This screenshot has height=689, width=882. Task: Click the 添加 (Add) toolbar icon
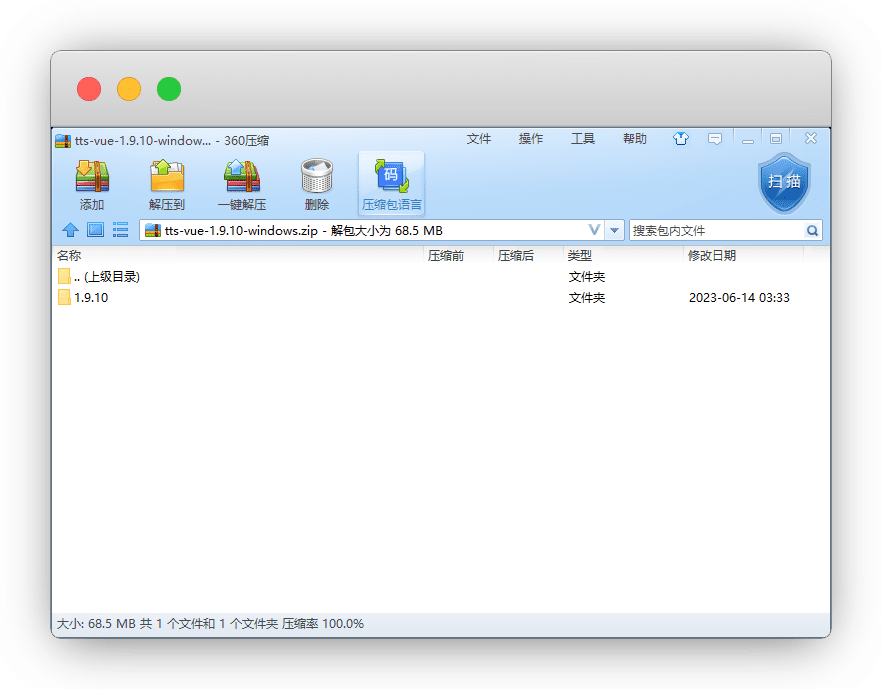tap(92, 177)
